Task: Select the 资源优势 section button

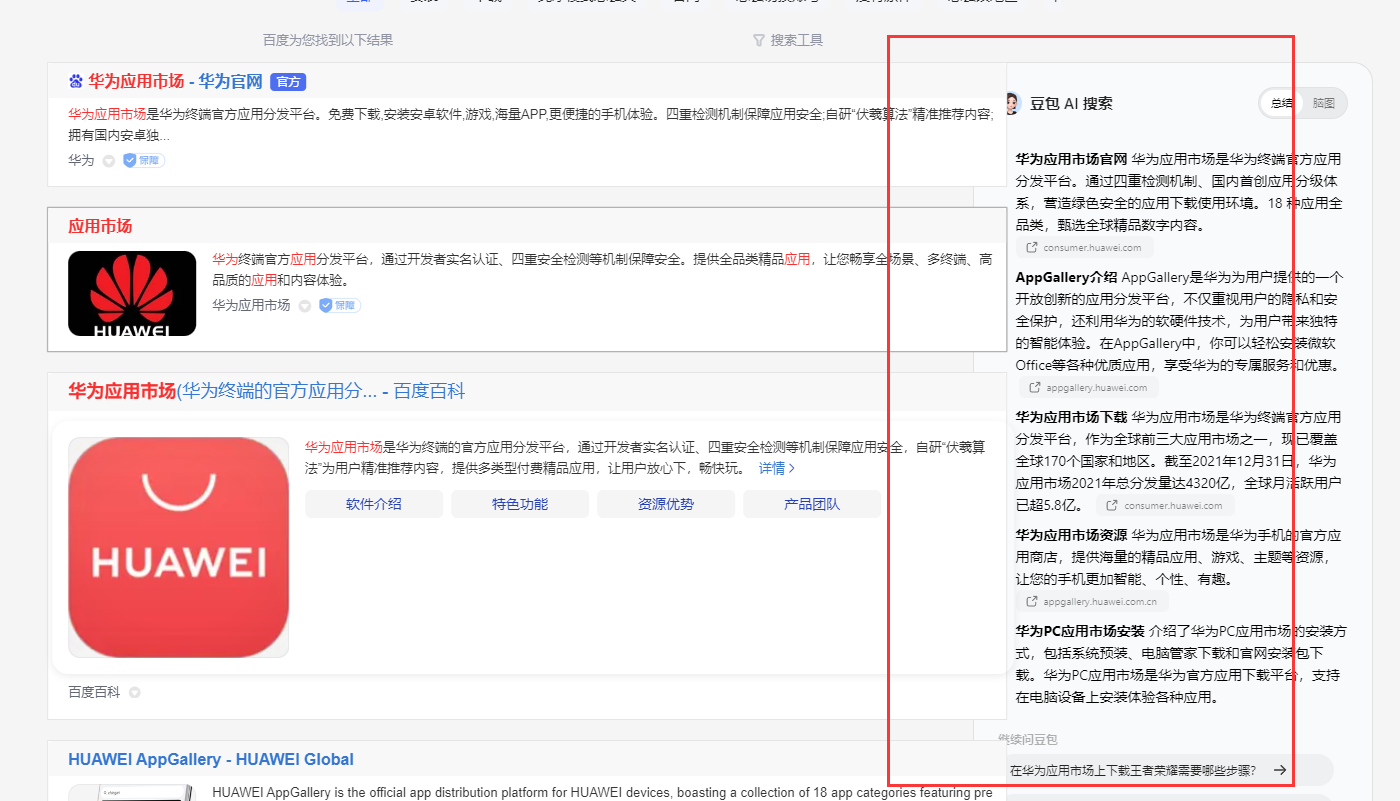Action: (x=666, y=504)
